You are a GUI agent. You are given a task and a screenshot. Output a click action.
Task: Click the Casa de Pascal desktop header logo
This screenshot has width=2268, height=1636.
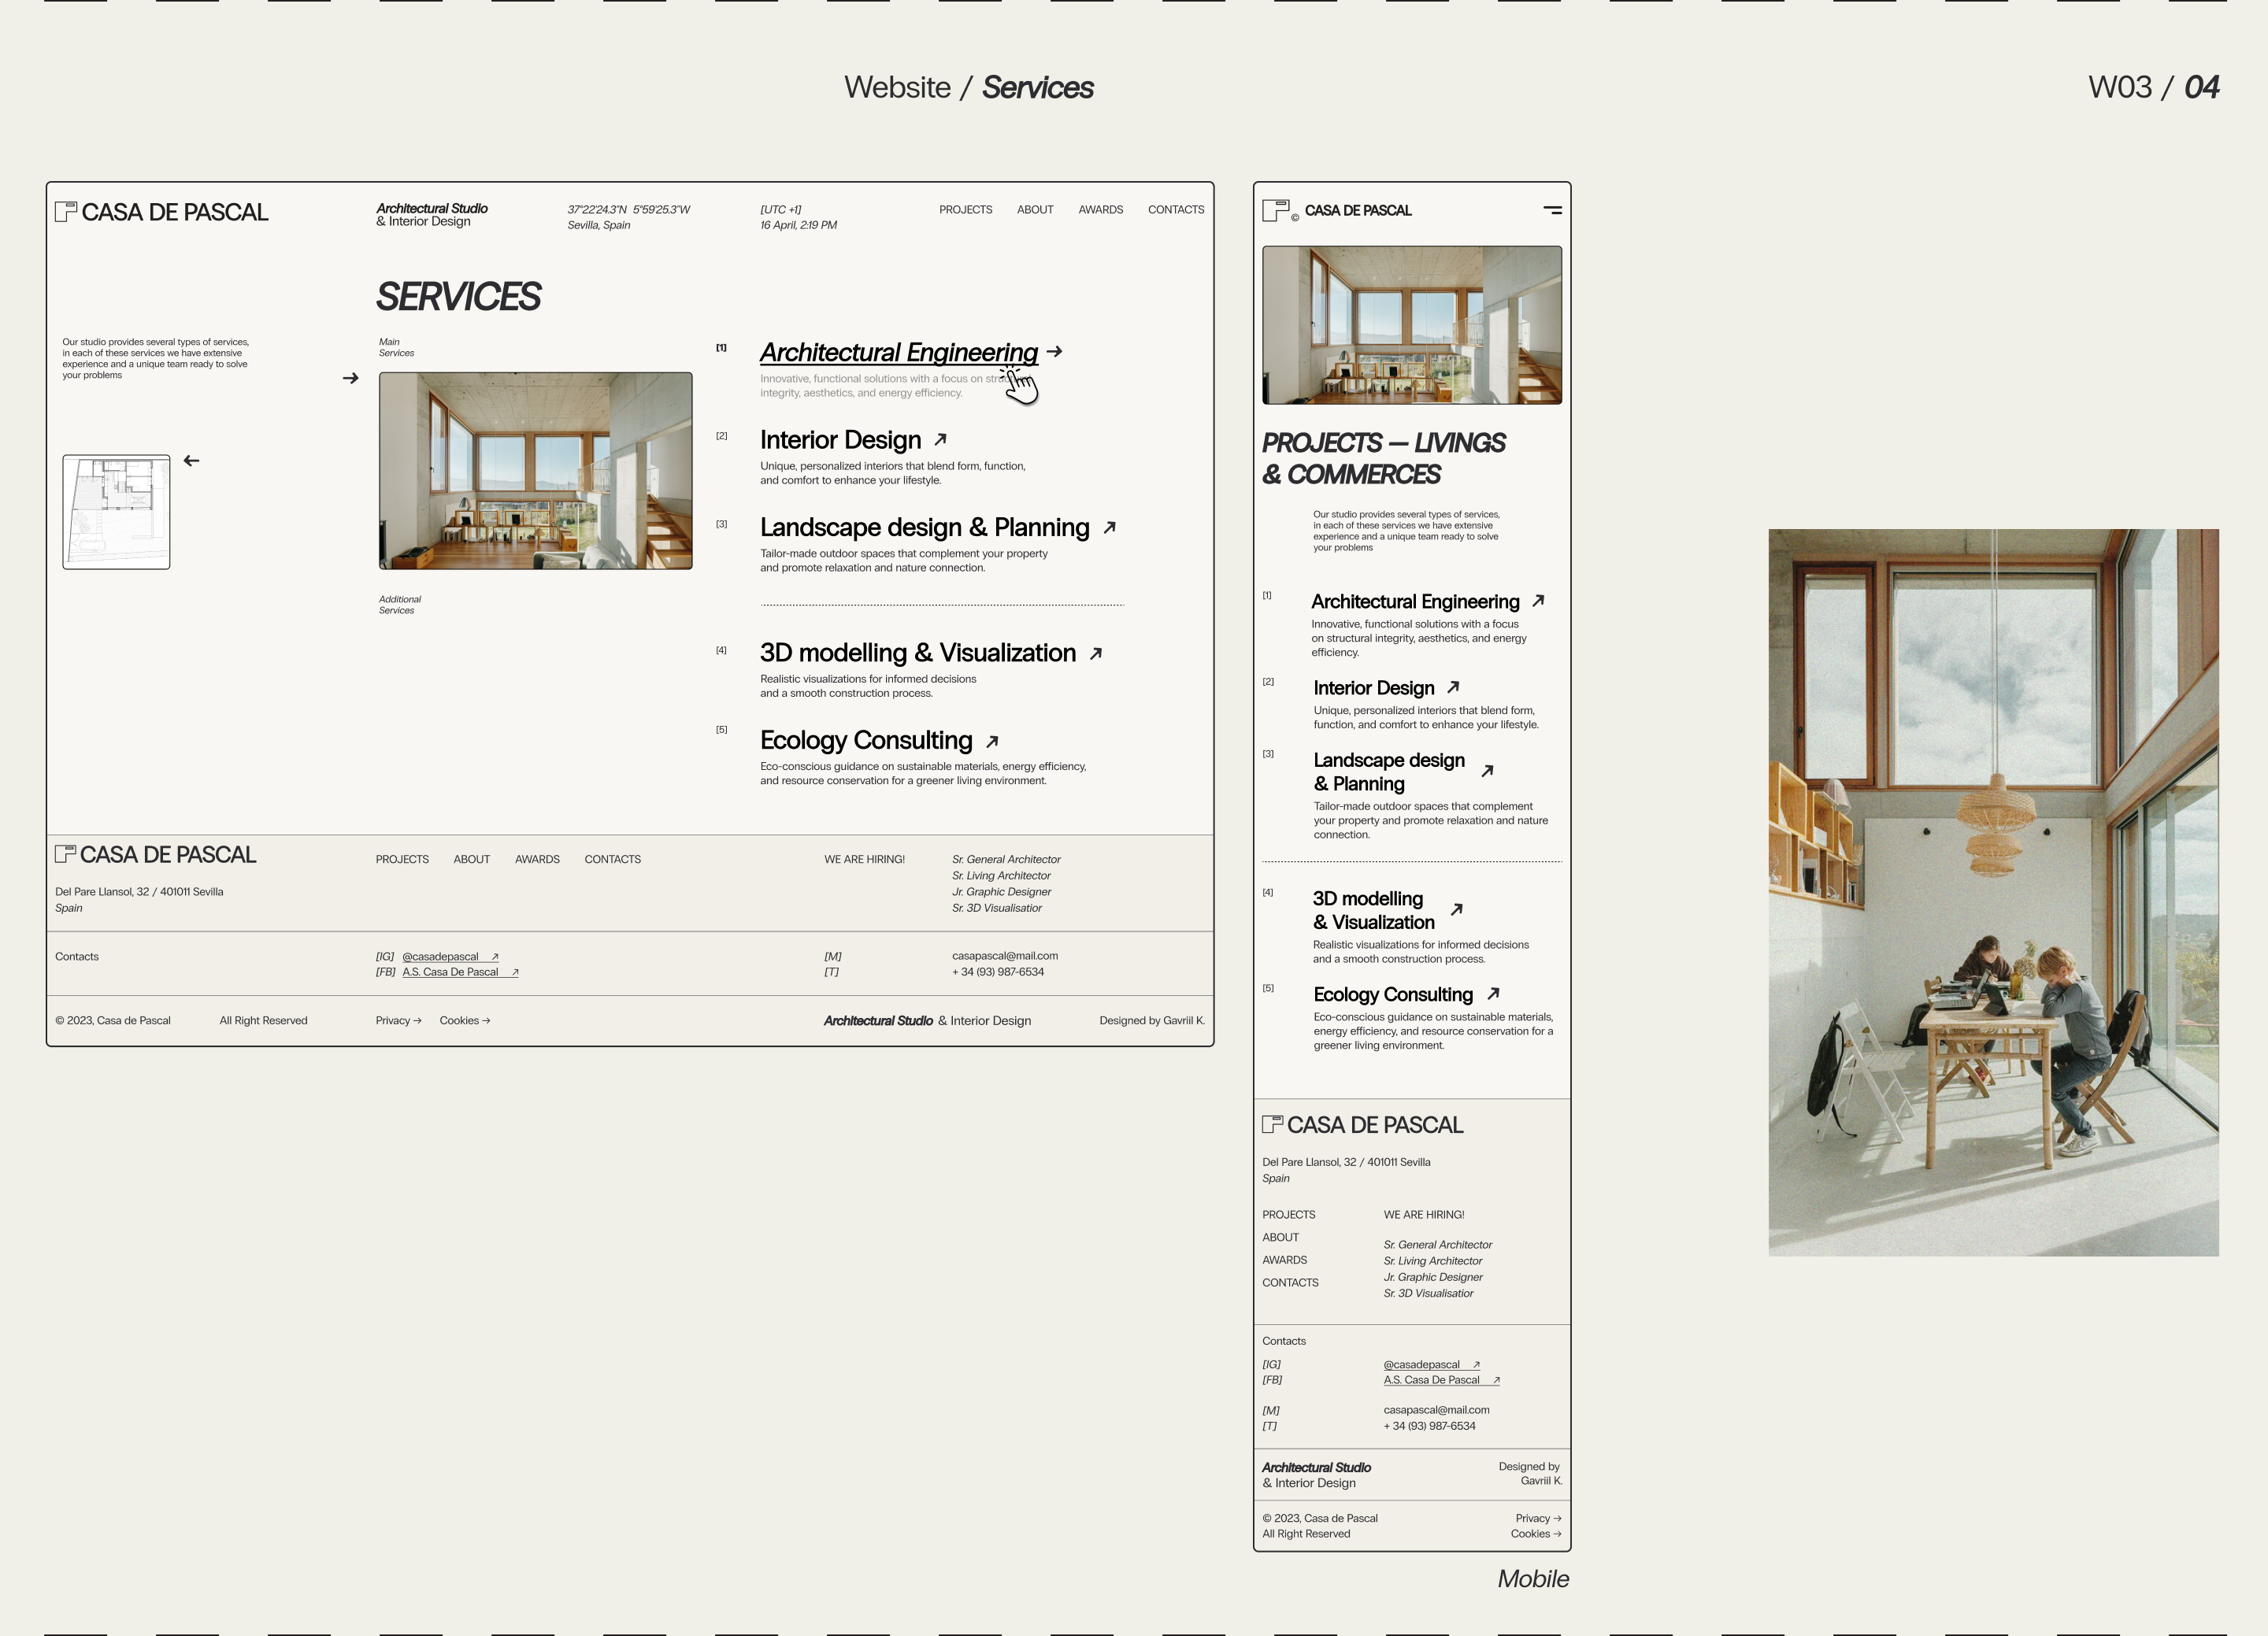tap(162, 212)
